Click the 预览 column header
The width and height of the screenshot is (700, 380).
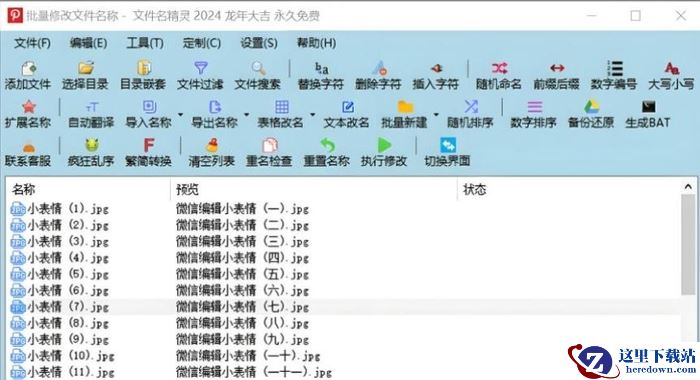314,189
